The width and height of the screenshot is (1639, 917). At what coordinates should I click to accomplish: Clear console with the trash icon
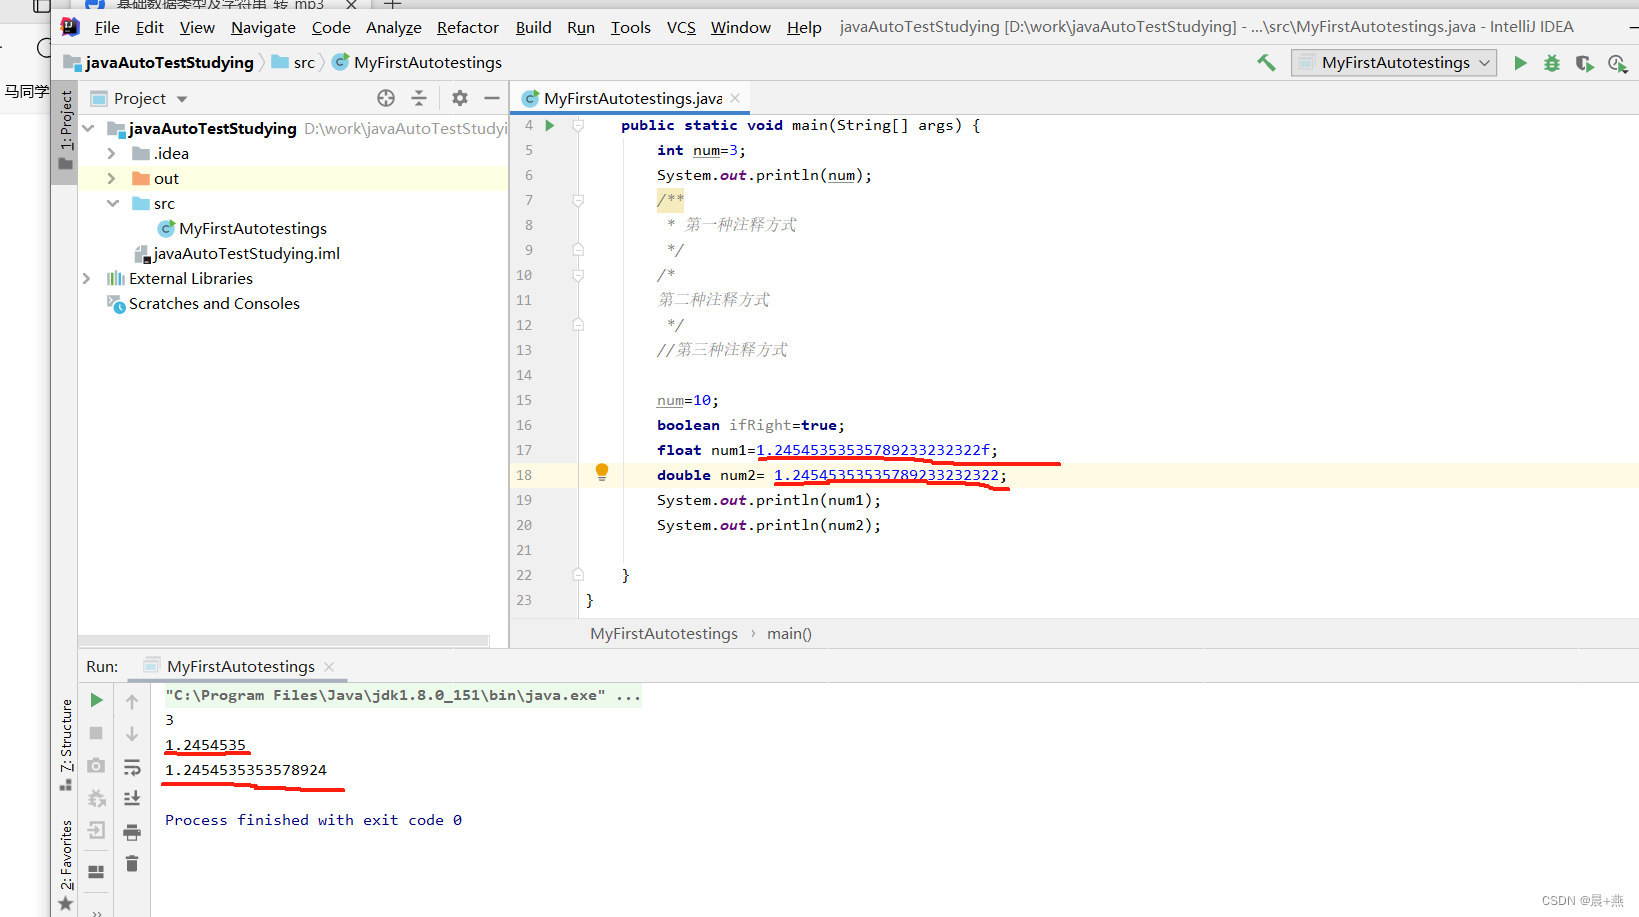(x=132, y=864)
